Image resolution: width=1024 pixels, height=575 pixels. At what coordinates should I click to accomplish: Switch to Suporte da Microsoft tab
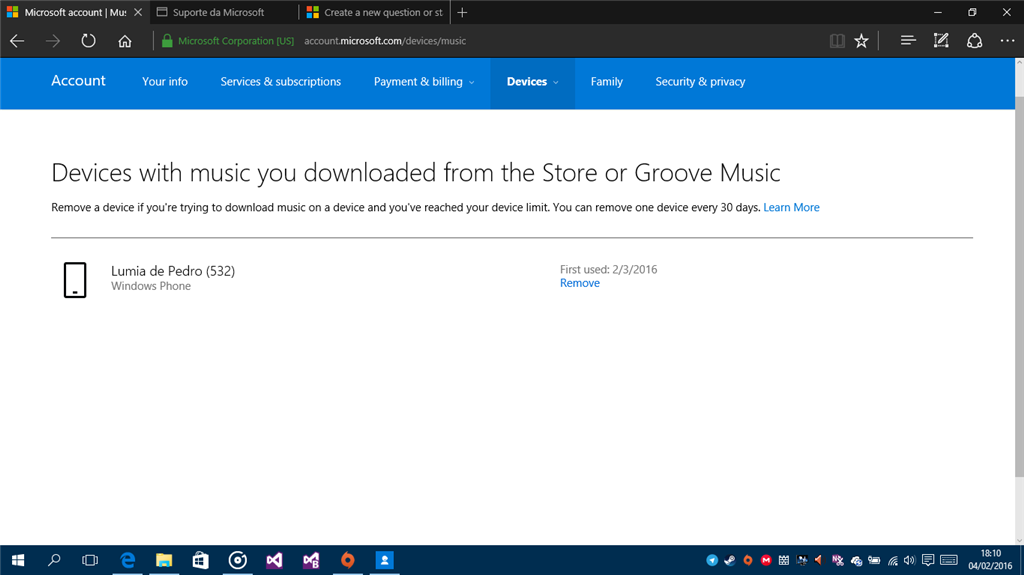pyautogui.click(x=223, y=12)
